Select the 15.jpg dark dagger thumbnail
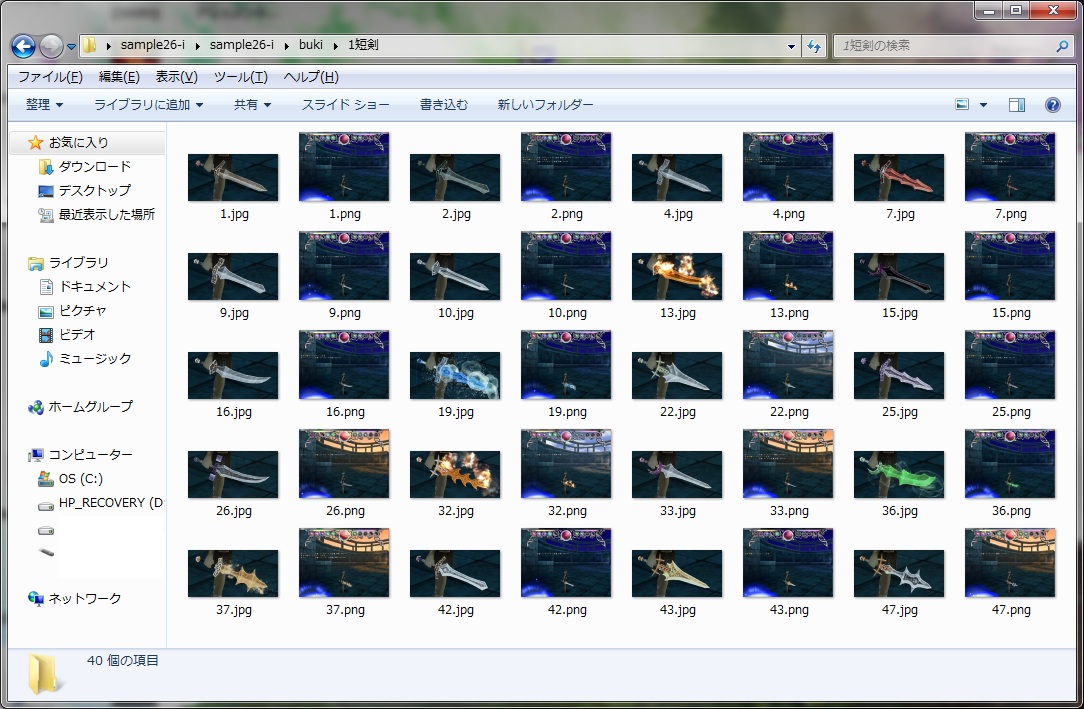The width and height of the screenshot is (1084, 709). click(x=899, y=276)
